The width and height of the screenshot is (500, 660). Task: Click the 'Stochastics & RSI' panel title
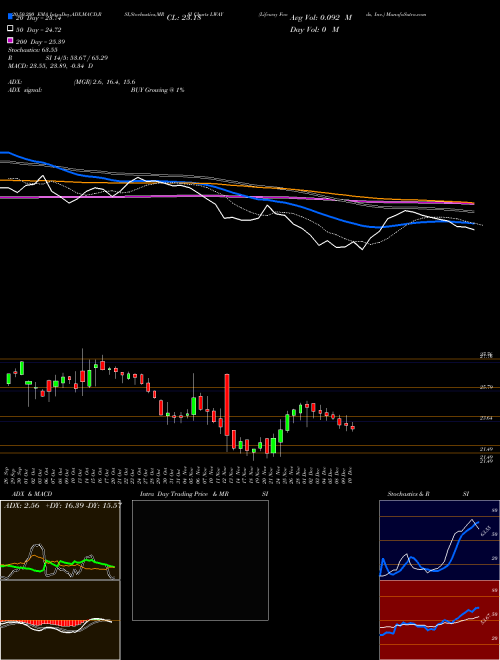[x=428, y=494]
